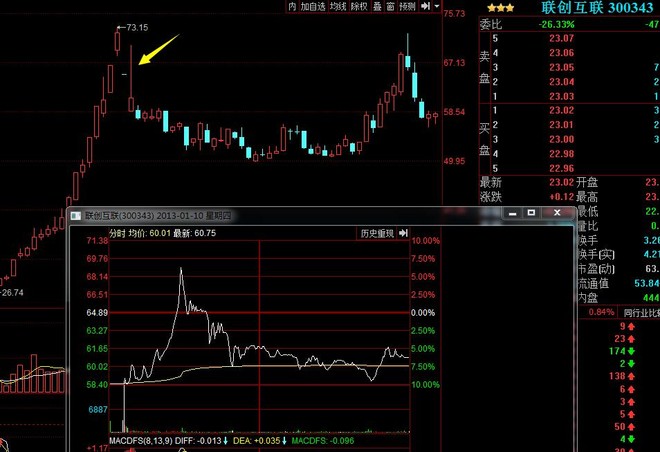Click the 叠 overlay toolbar button

377,6
